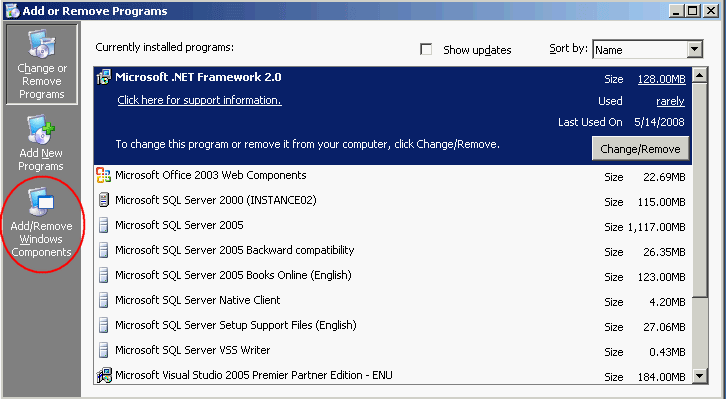
Task: Enable the Show updates checkbox
Action: tap(426, 50)
